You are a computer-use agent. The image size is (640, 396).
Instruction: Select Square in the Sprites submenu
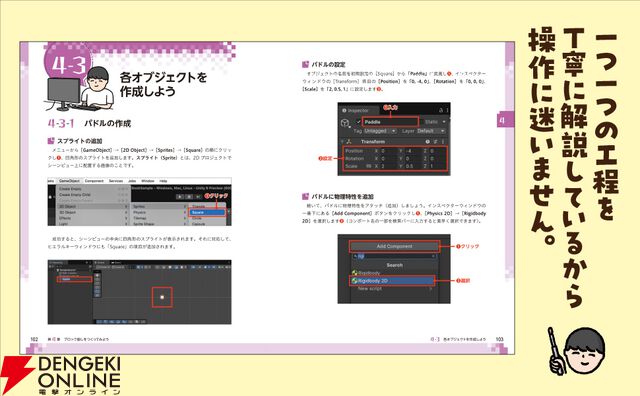click(x=207, y=212)
